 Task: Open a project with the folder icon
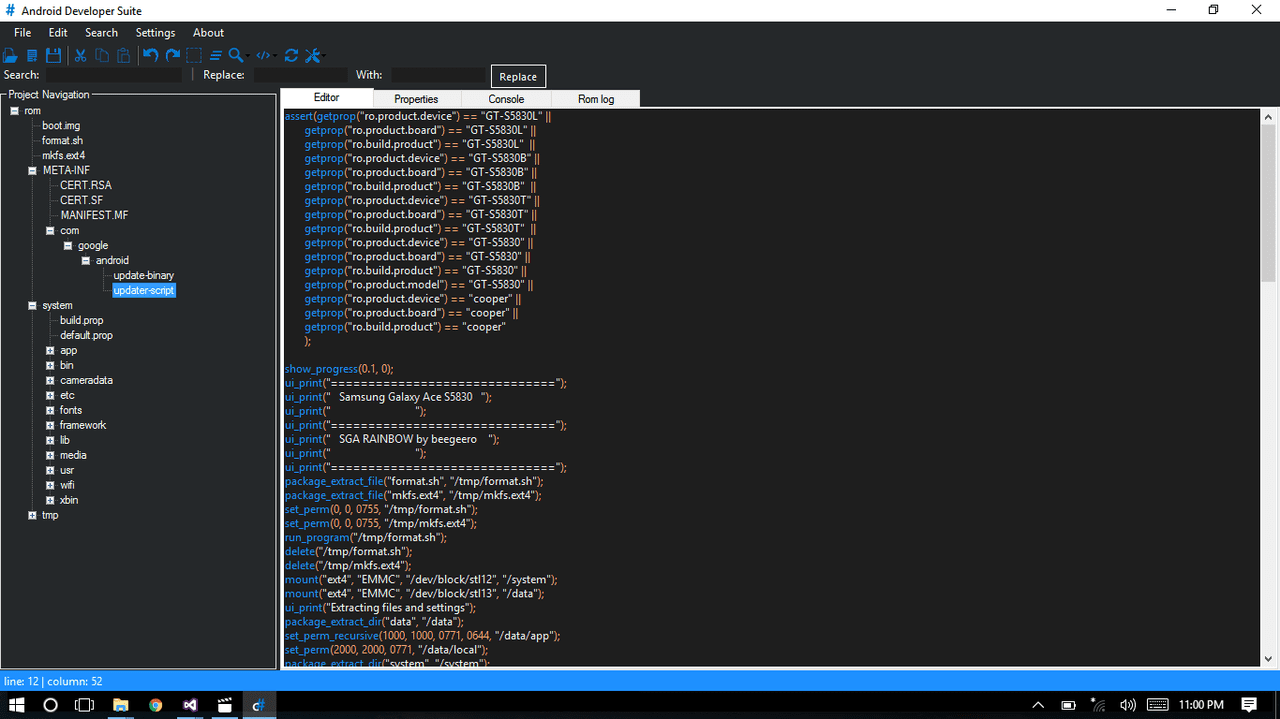11,55
